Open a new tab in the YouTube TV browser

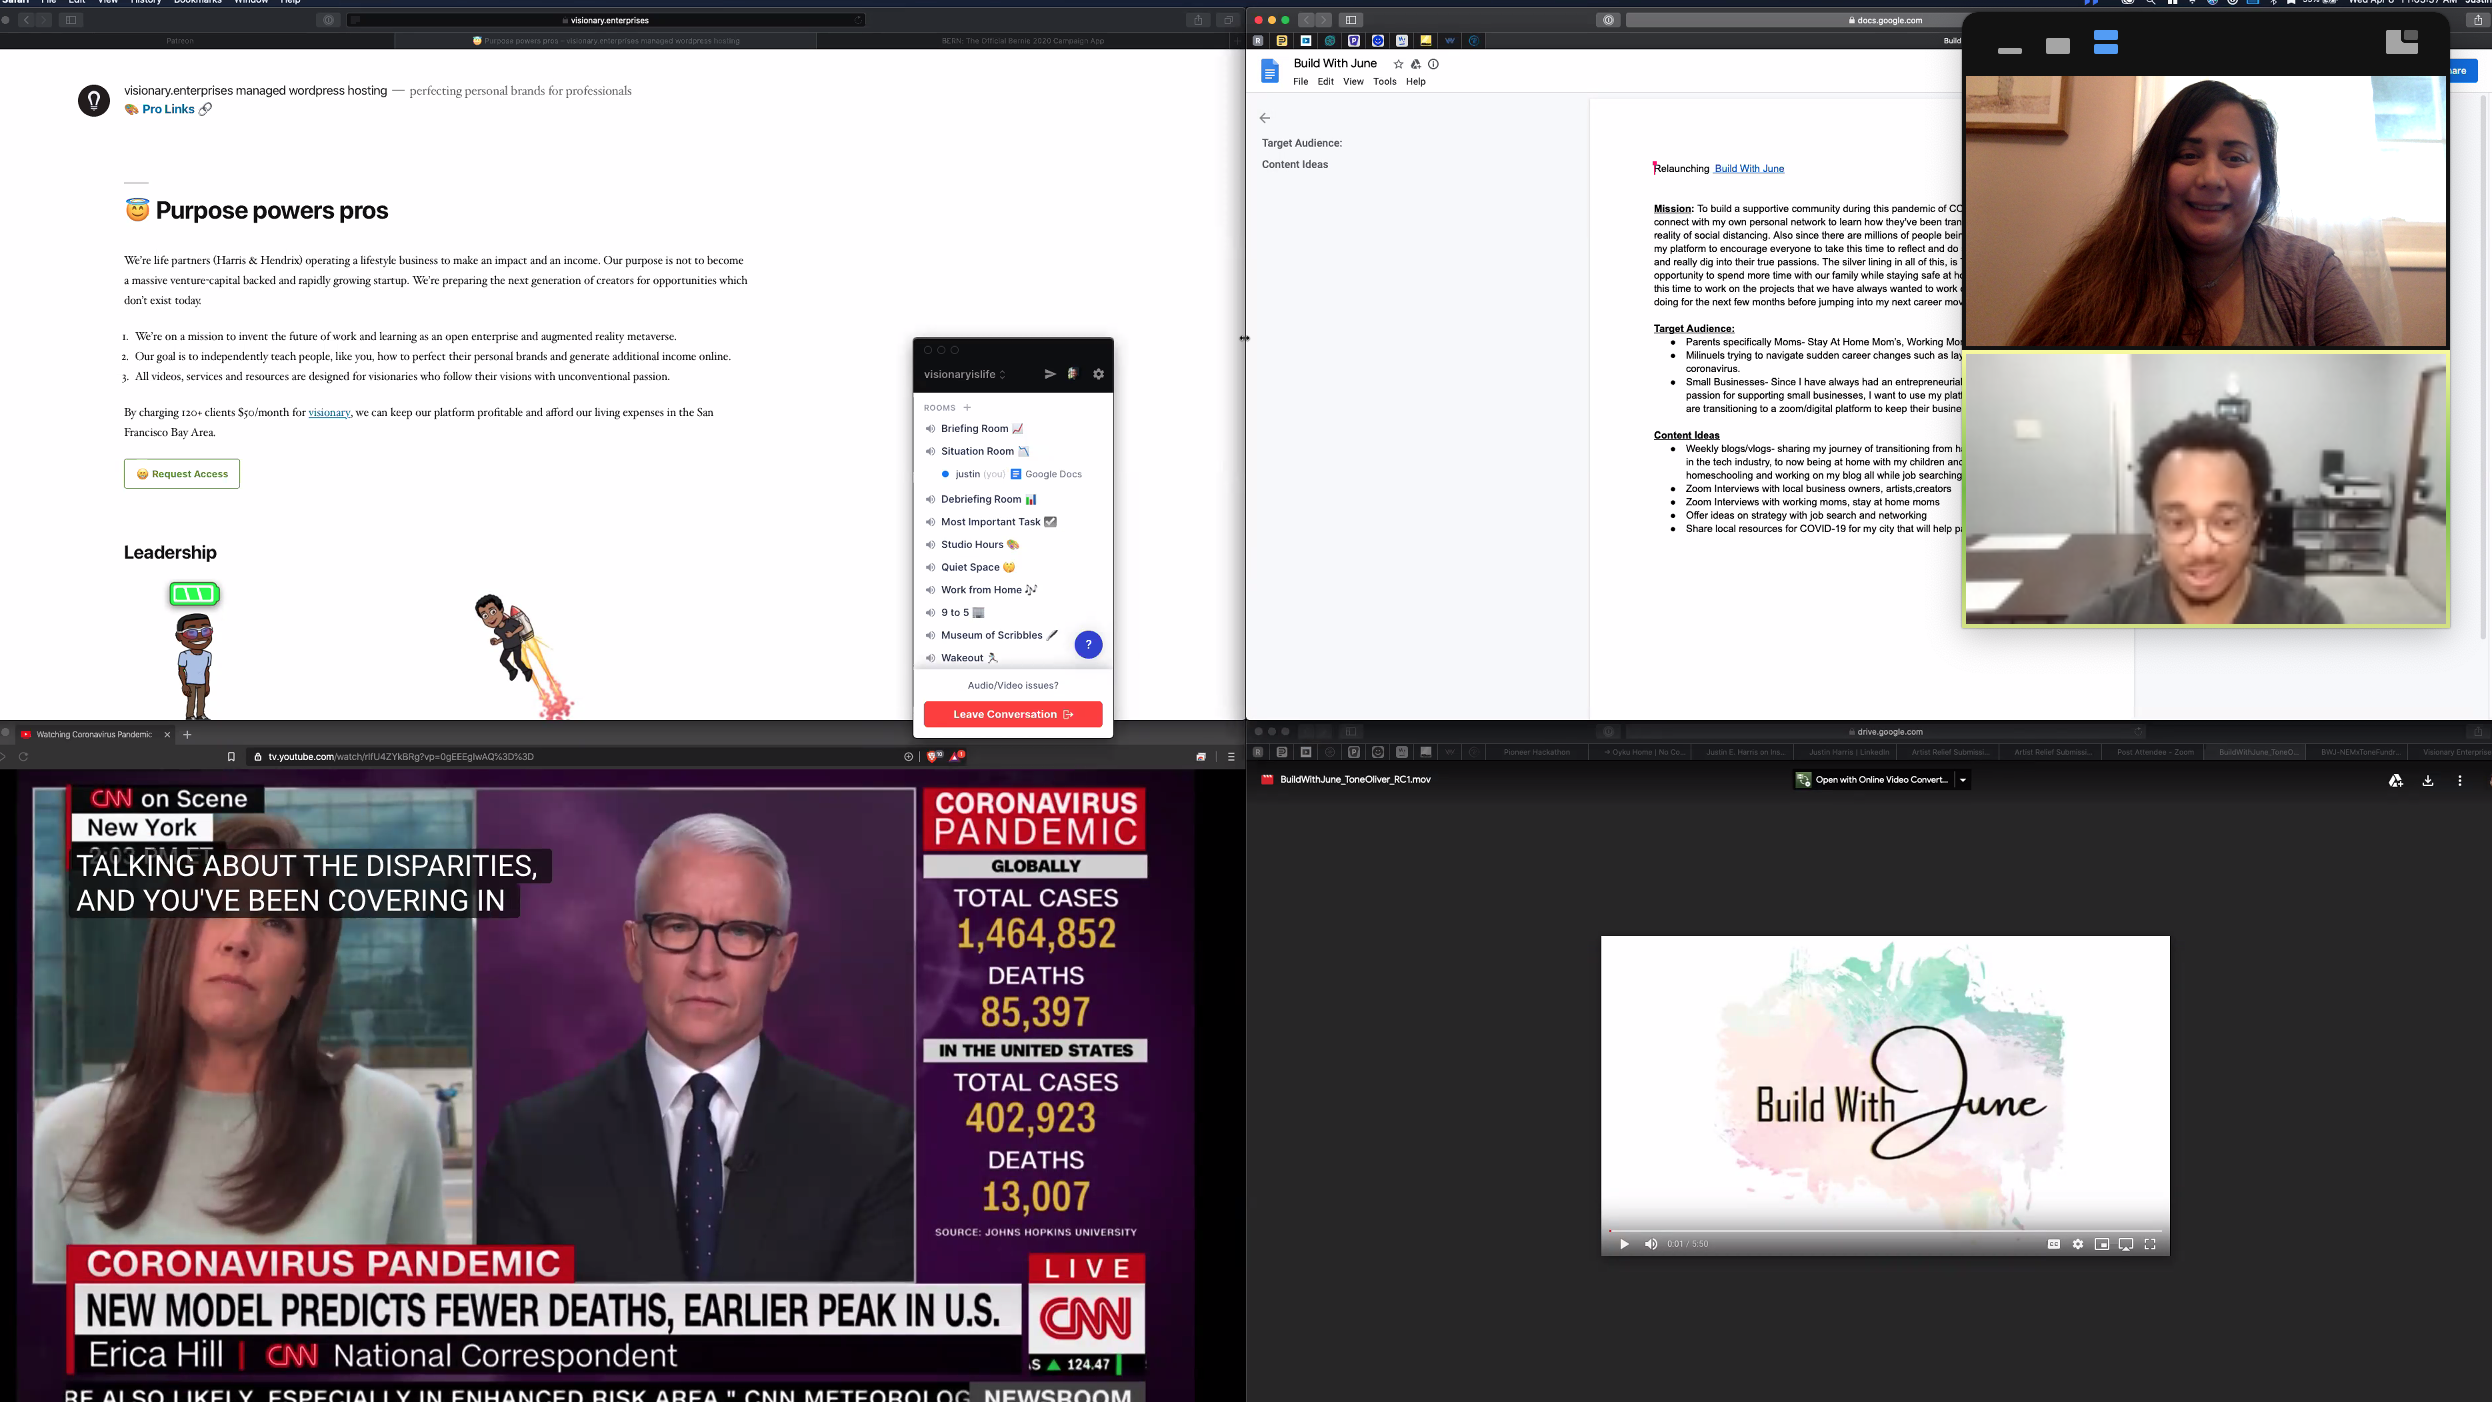(187, 735)
